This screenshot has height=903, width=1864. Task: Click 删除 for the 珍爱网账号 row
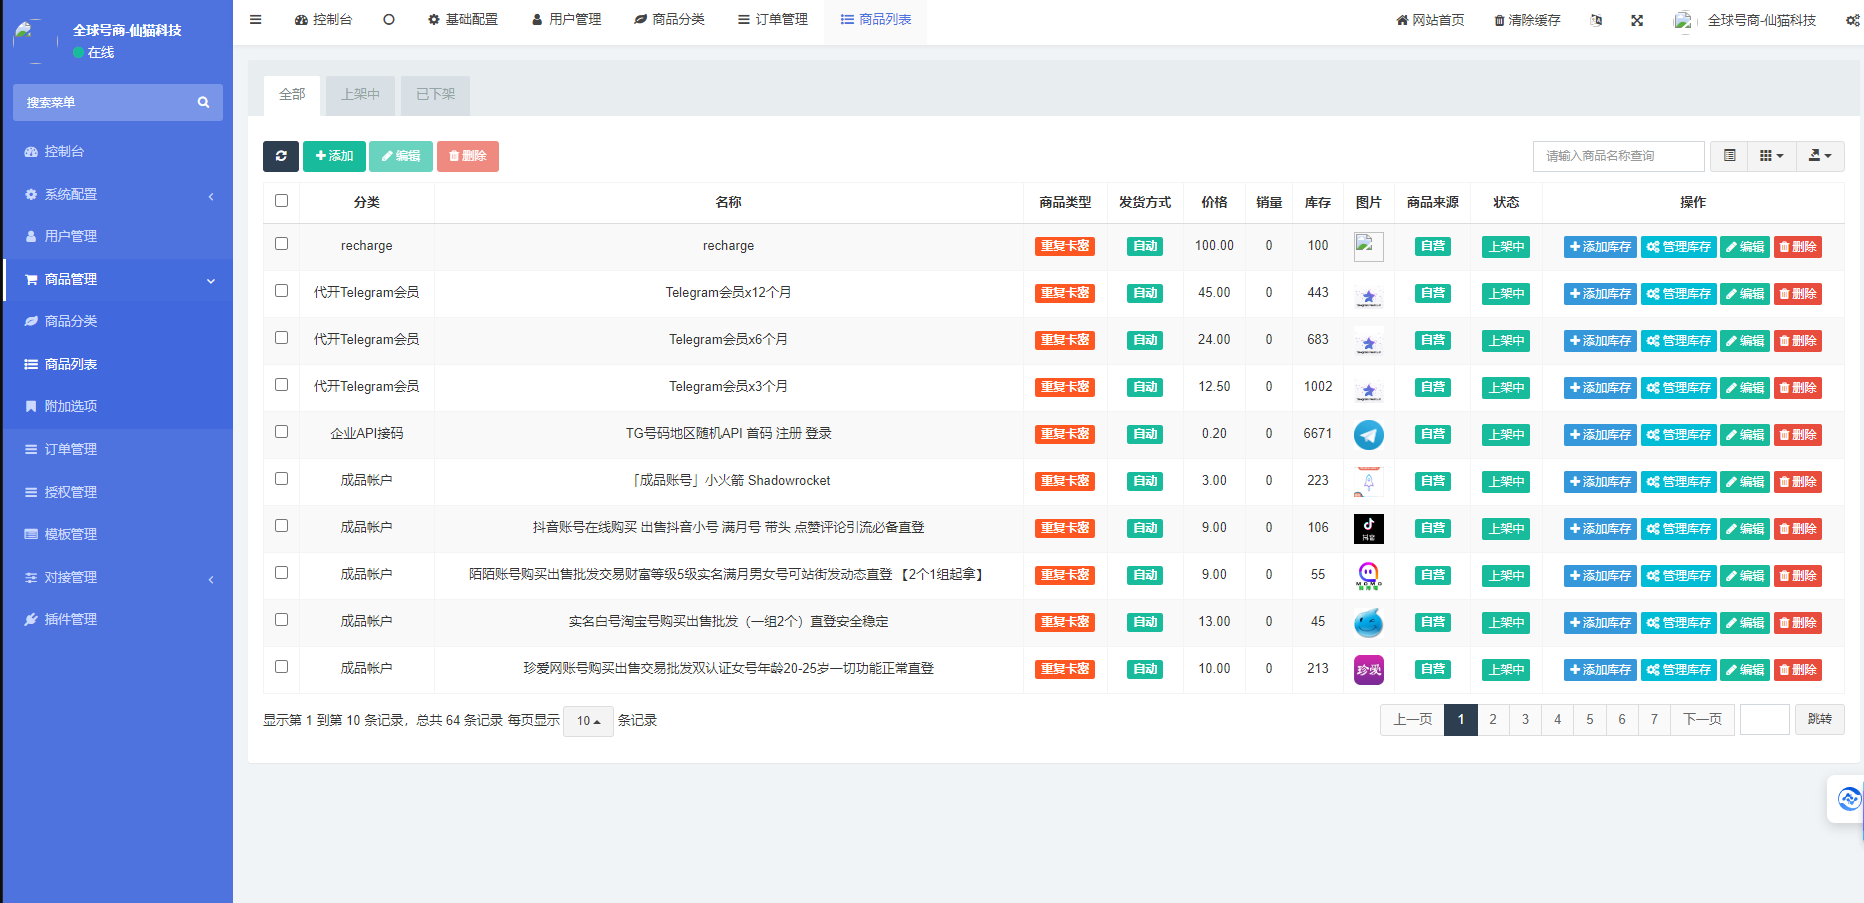pos(1798,670)
